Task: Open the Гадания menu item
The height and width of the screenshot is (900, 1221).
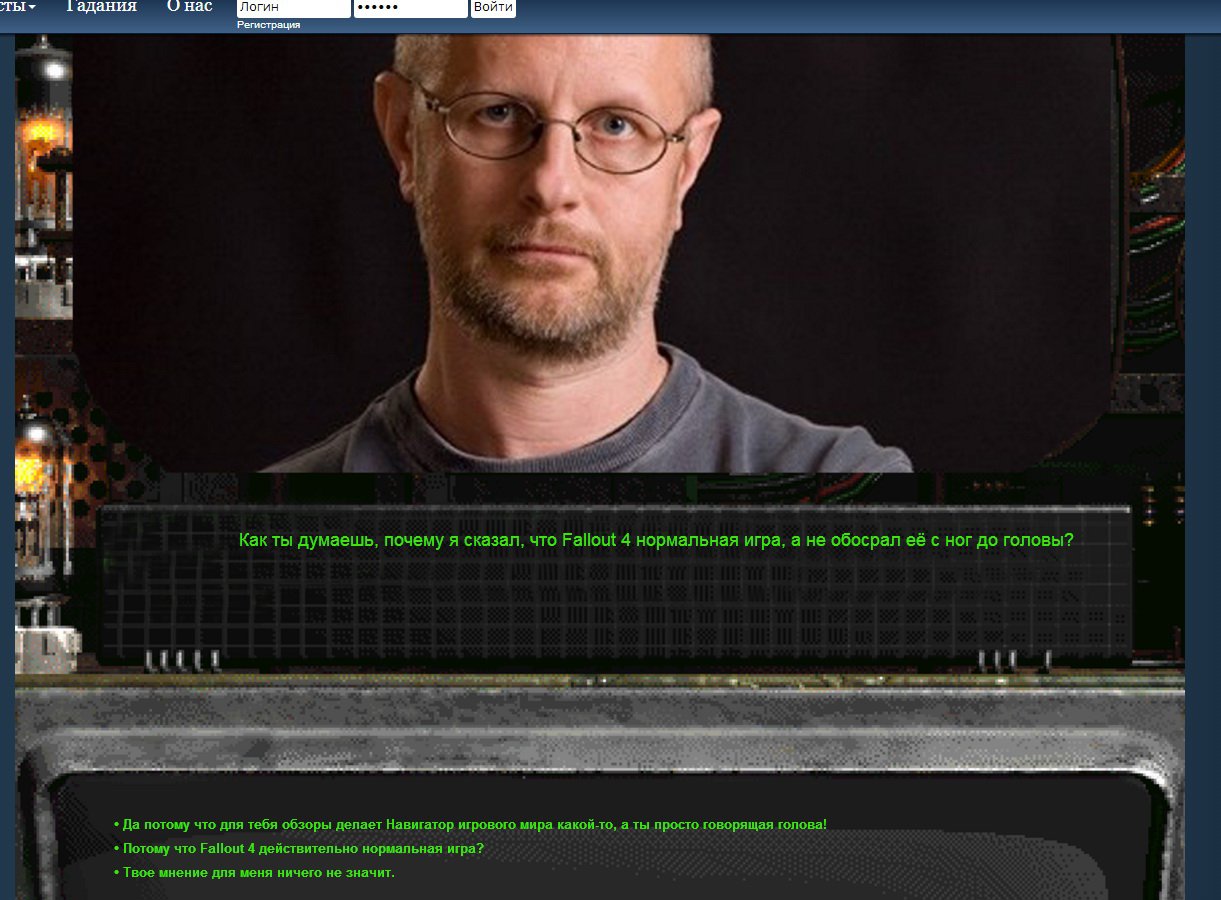Action: click(101, 6)
